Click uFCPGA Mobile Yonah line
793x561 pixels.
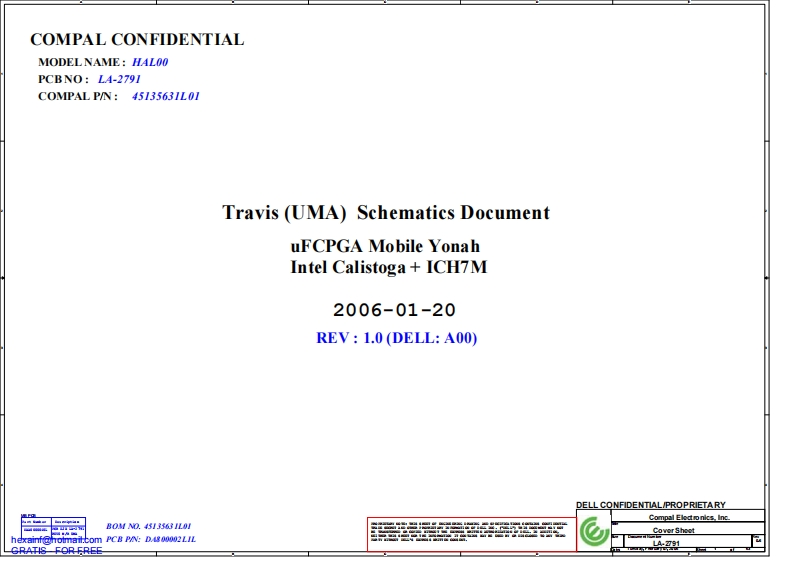click(385, 246)
